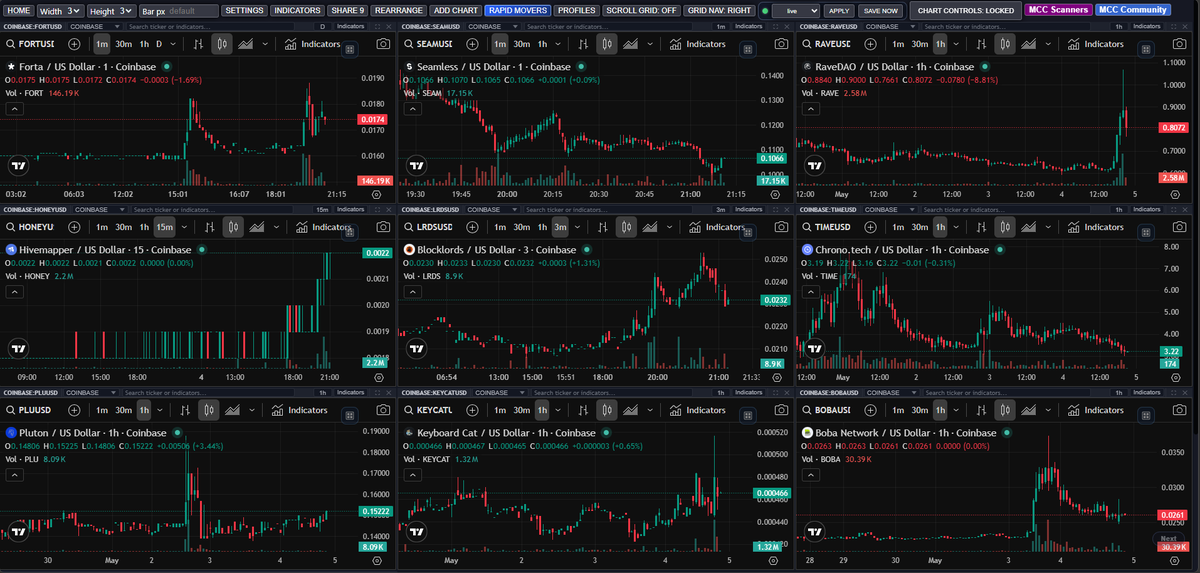Open MCC Community
The image size is (1200, 573).
point(1131,10)
